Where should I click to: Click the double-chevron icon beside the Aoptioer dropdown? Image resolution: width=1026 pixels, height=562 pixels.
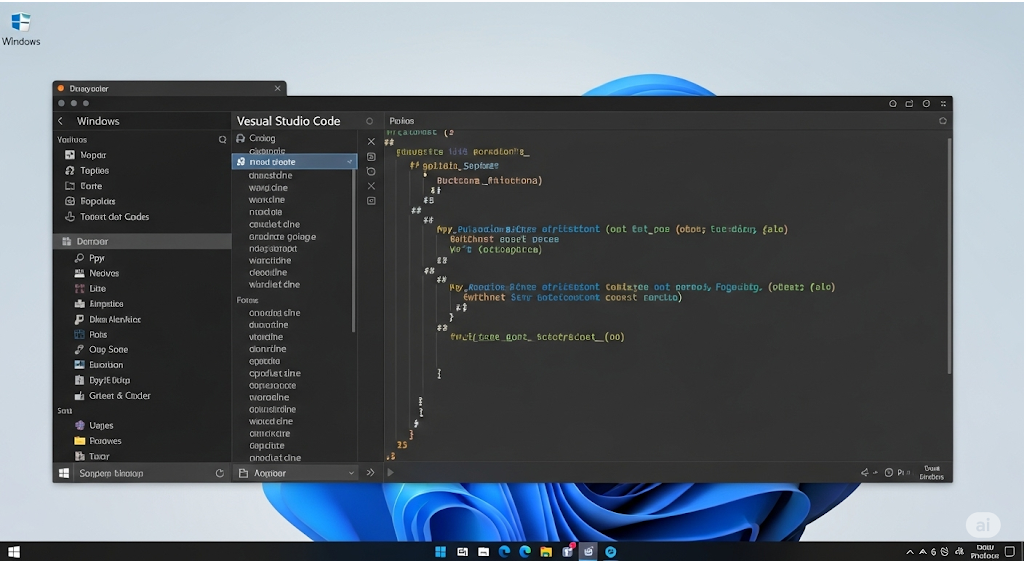click(x=370, y=473)
